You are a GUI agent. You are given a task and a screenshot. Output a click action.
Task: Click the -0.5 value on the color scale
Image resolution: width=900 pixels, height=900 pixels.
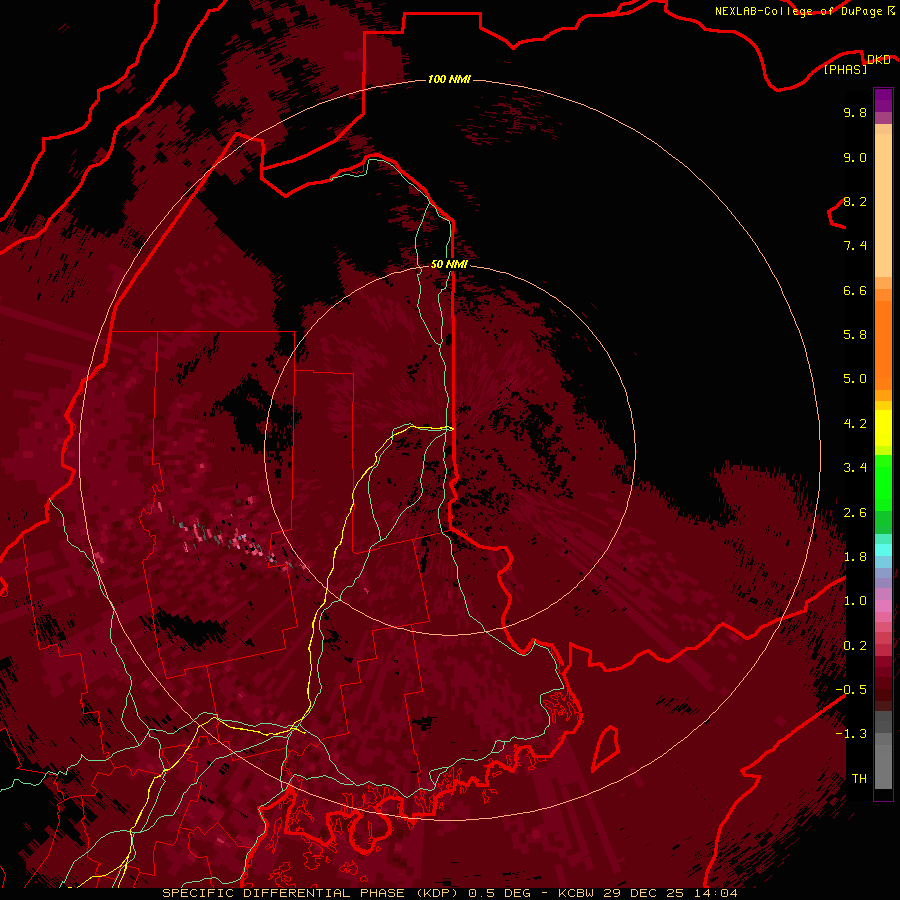851,690
